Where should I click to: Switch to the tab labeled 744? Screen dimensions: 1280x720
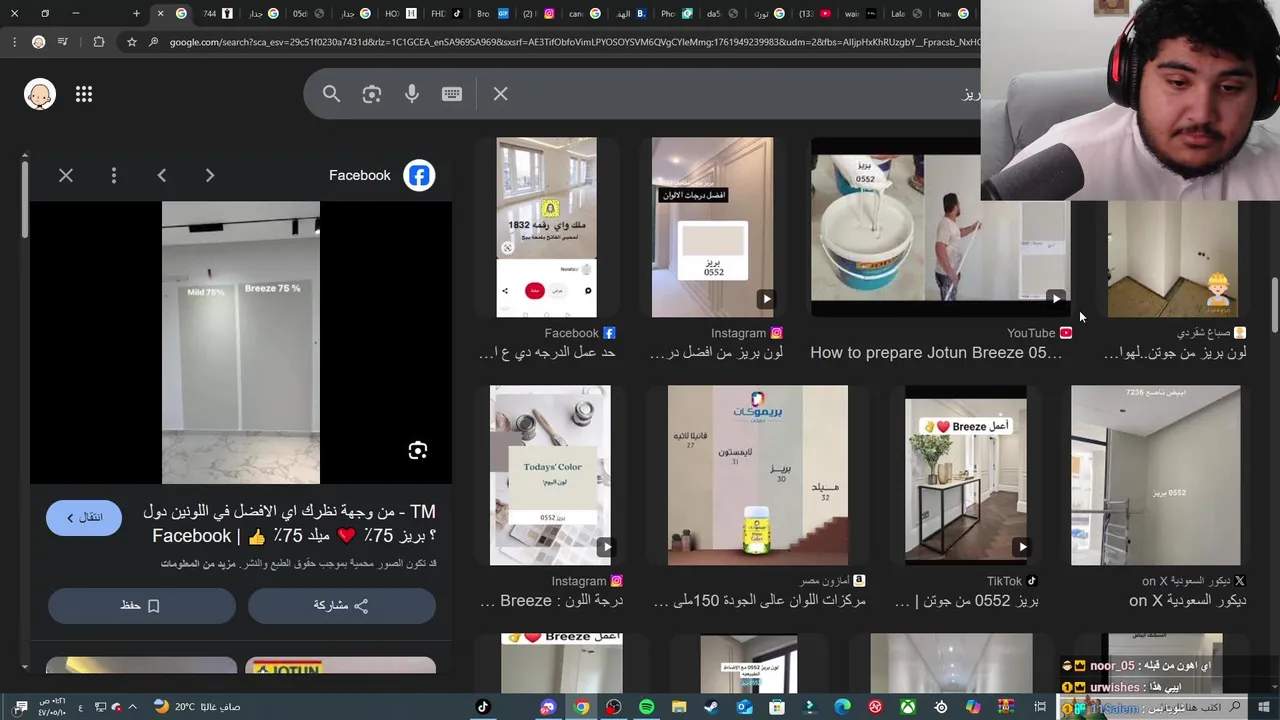pos(217,13)
